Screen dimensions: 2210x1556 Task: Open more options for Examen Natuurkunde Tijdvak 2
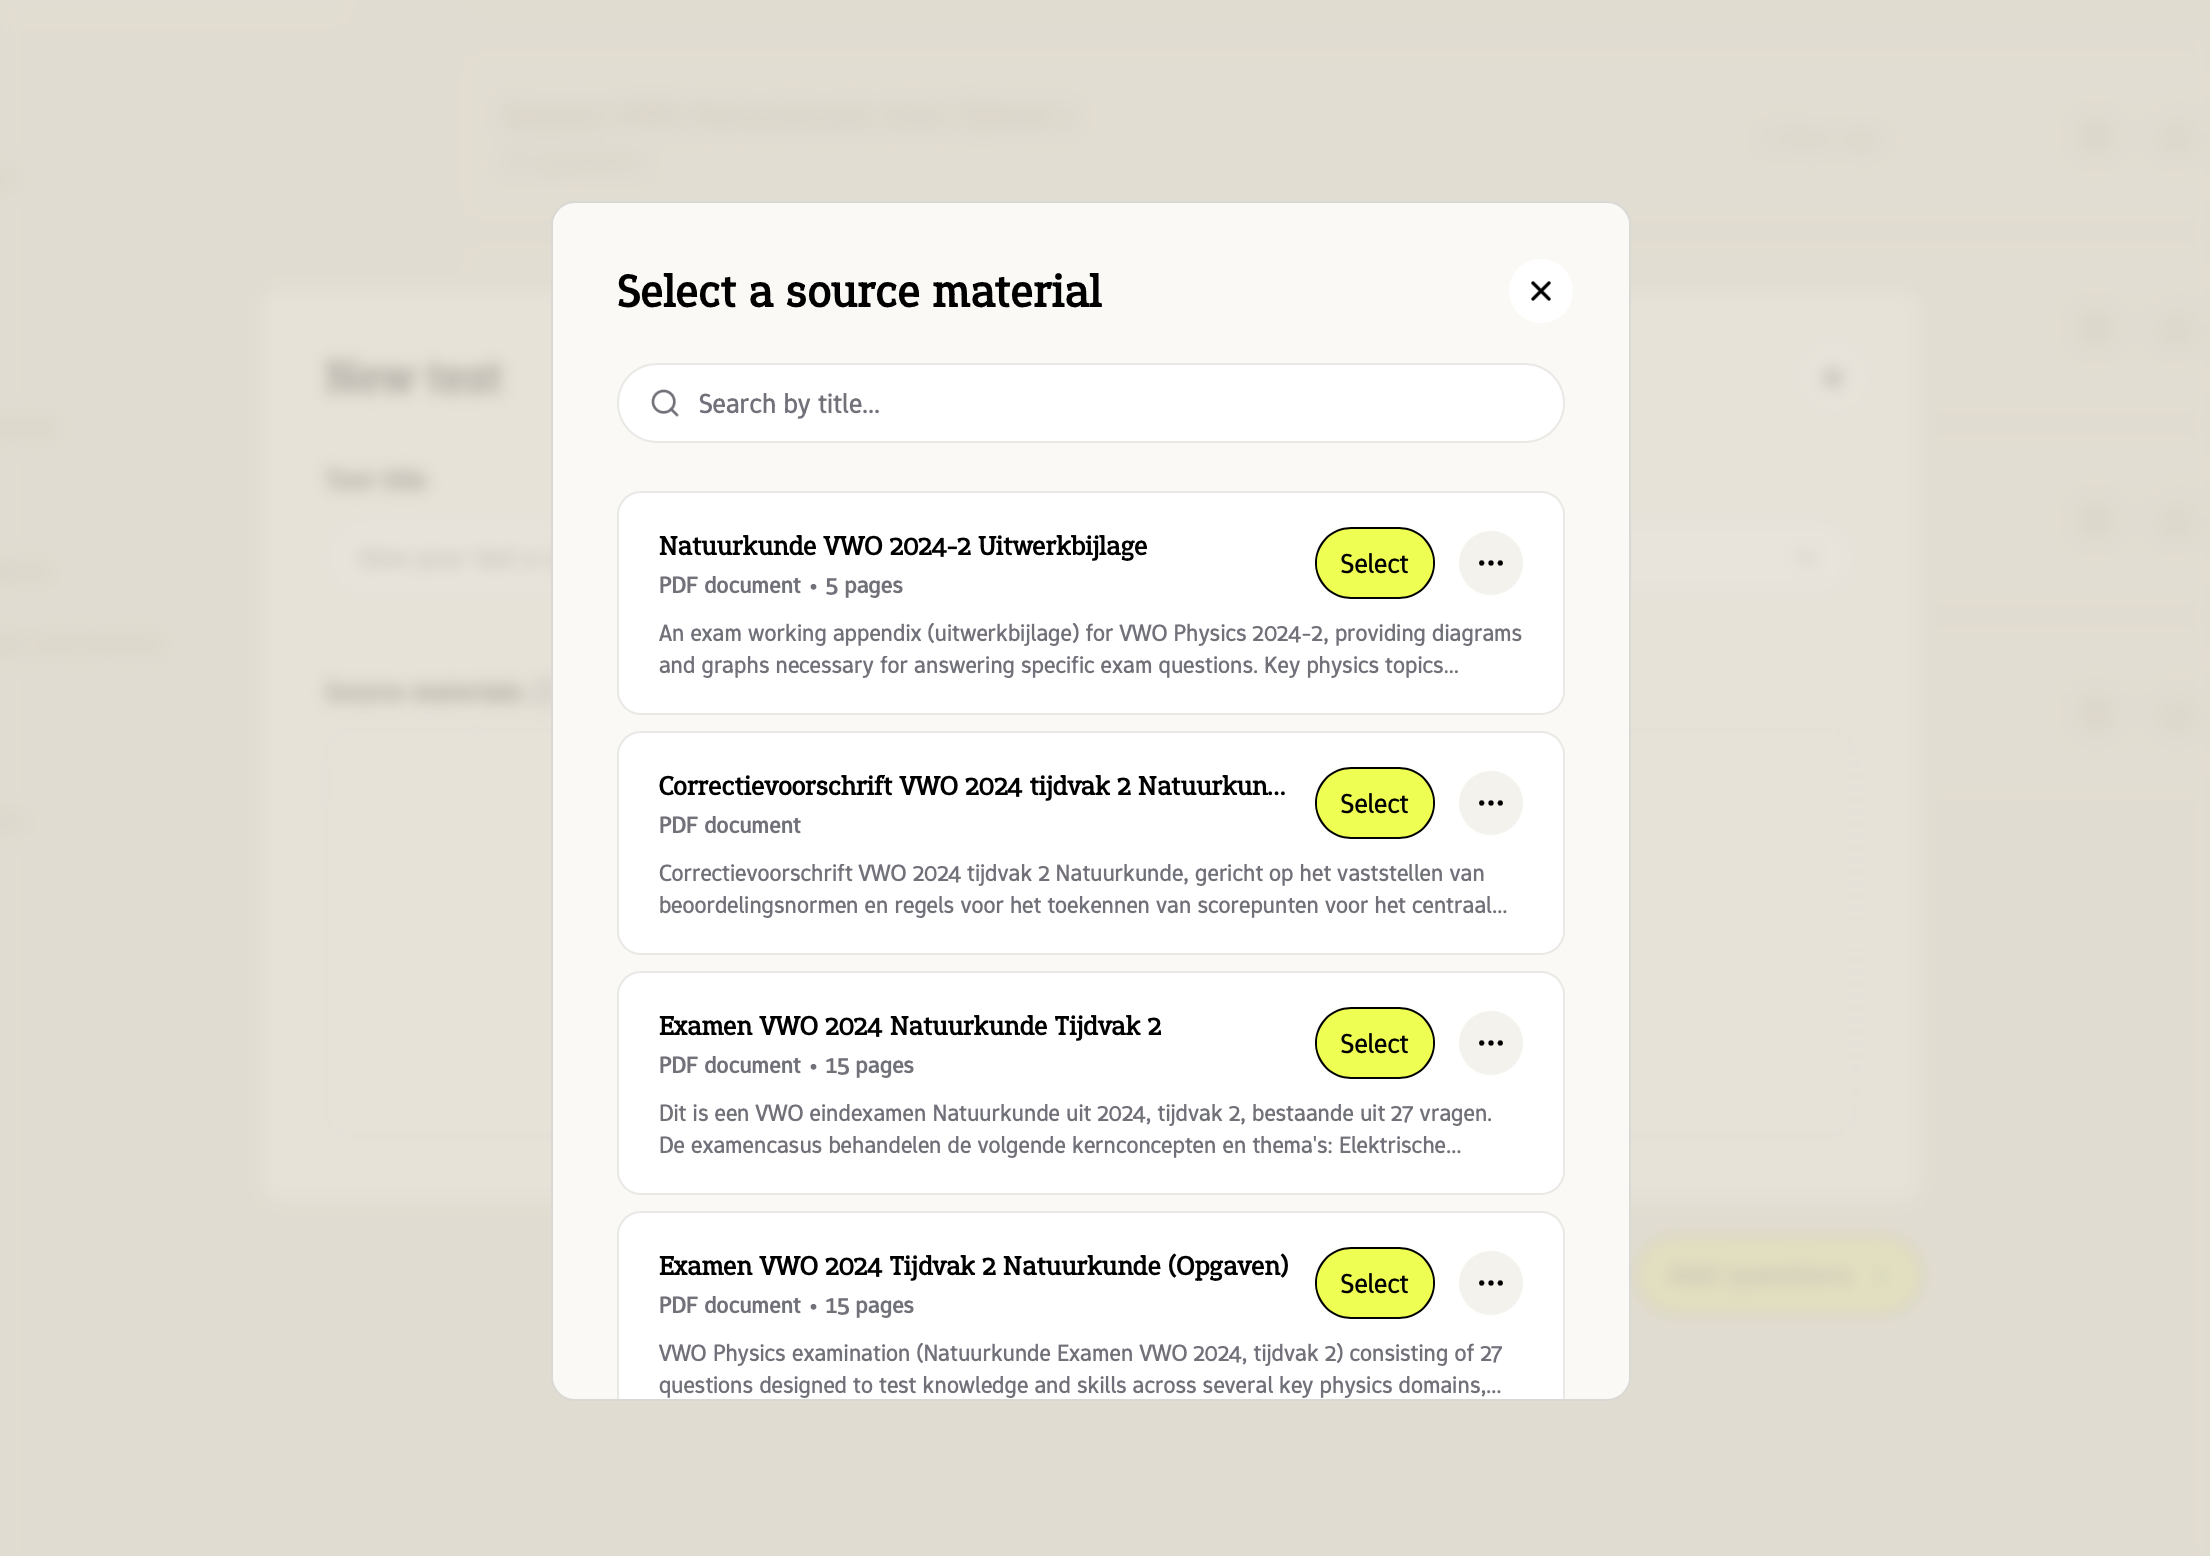[x=1490, y=1043]
